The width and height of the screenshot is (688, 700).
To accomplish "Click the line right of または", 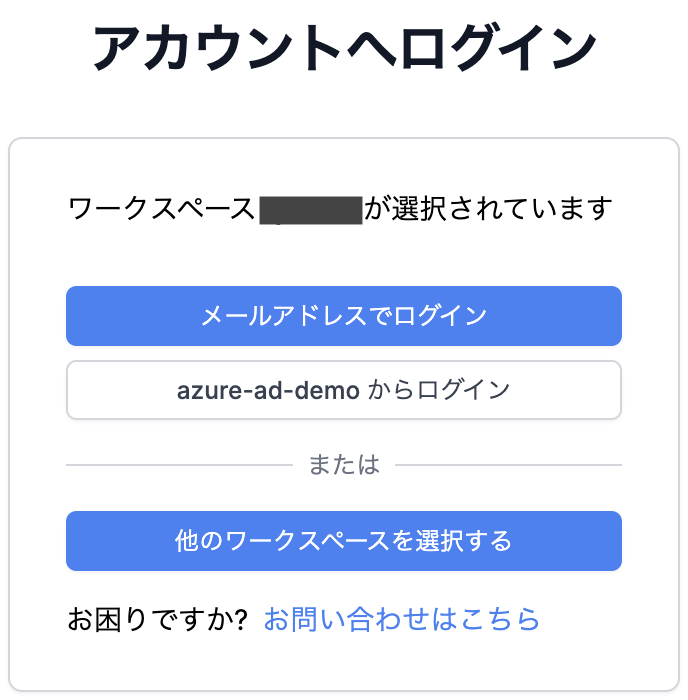I will click(x=509, y=465).
